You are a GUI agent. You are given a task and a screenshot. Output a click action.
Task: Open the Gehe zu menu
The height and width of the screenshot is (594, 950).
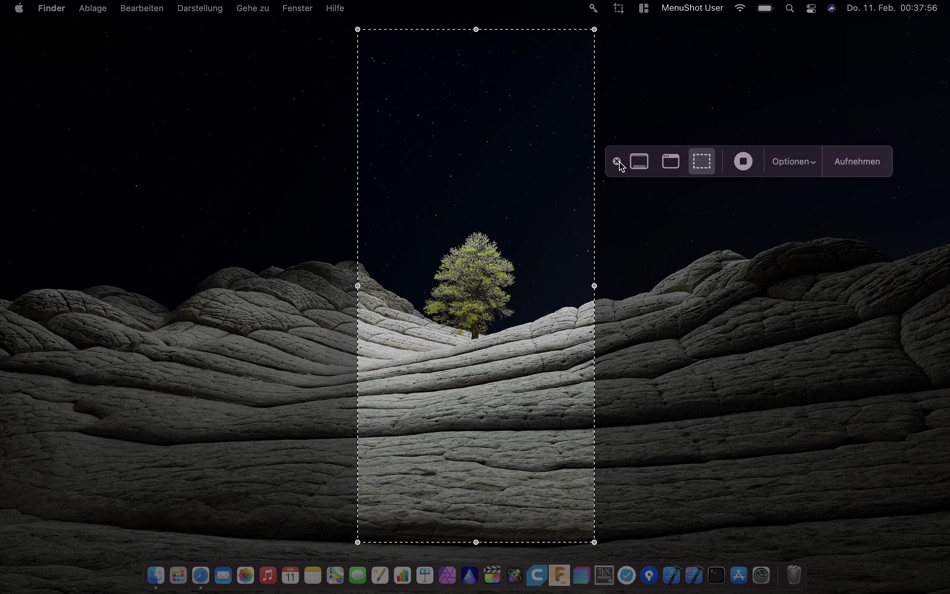[253, 8]
